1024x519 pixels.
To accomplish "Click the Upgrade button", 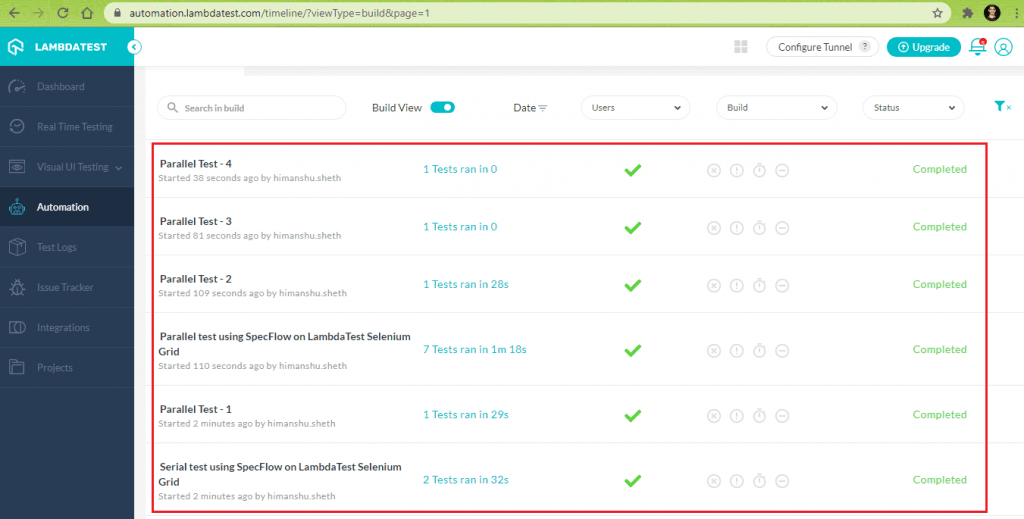I will pyautogui.click(x=923, y=47).
